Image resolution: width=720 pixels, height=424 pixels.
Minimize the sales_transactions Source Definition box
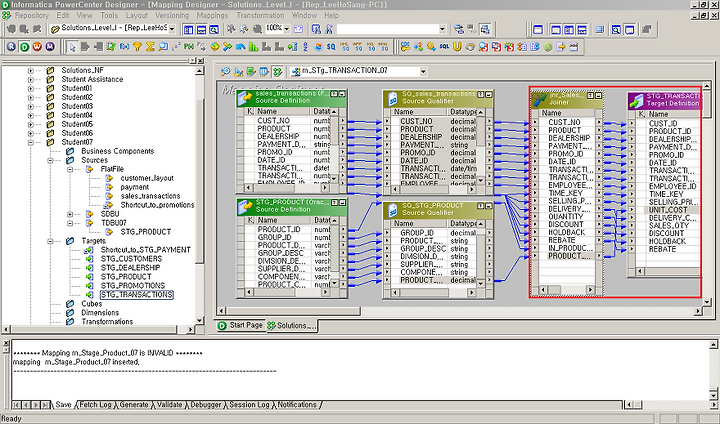(x=342, y=94)
